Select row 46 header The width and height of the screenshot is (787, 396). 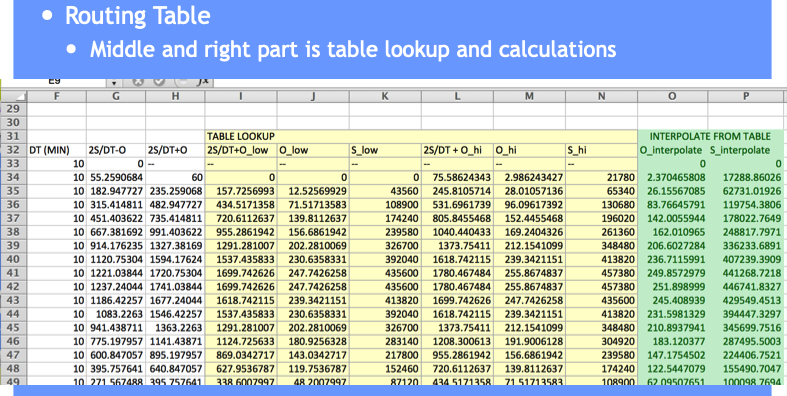[x=14, y=341]
